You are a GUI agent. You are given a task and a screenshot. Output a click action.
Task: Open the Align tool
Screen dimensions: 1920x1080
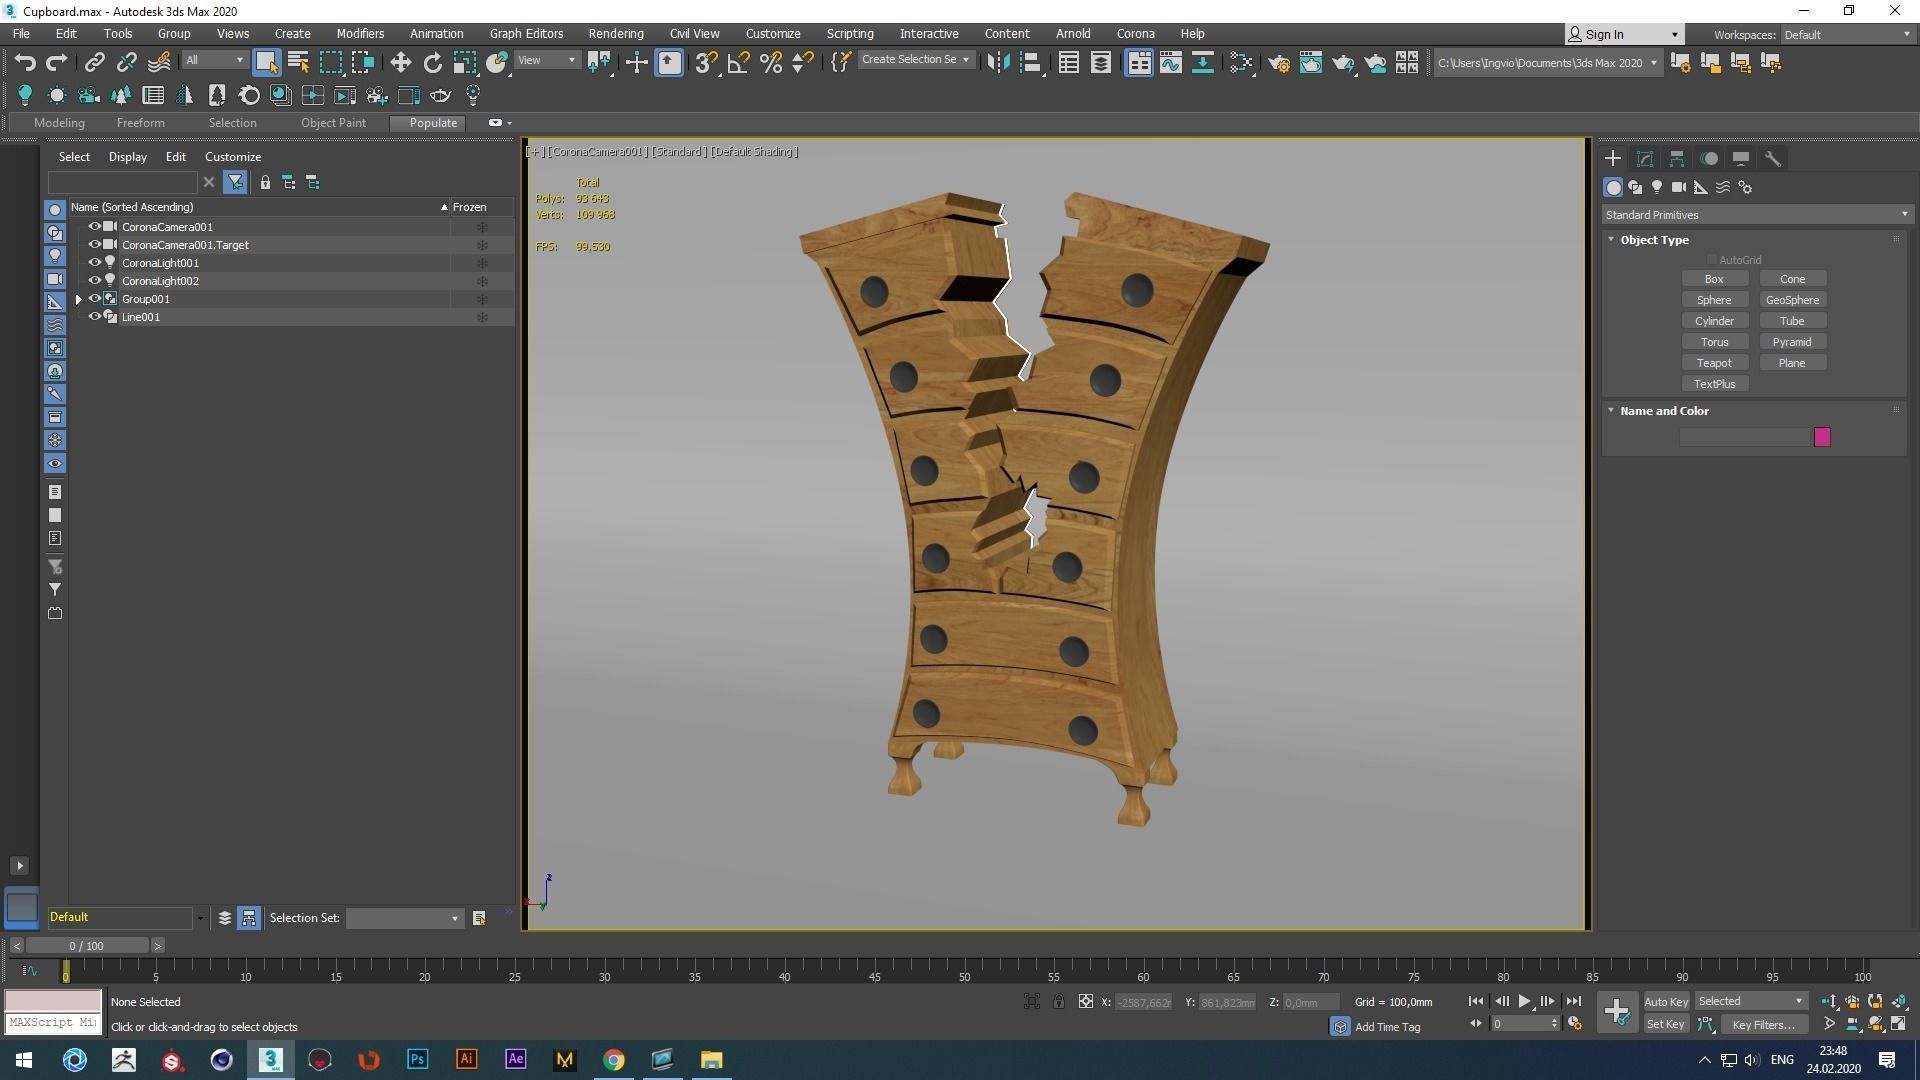click(1030, 63)
